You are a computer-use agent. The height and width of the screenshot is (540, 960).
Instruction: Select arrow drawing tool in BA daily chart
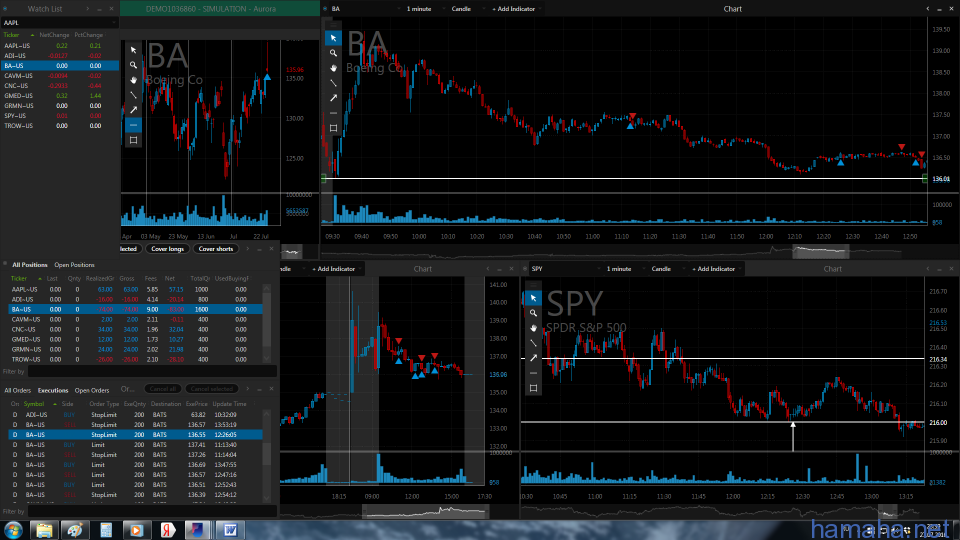tap(133, 110)
